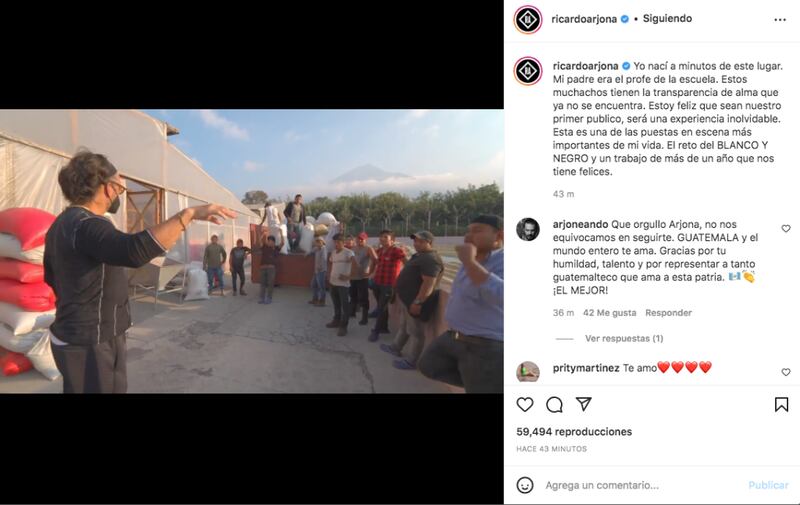
Task: Open the three-dot more options menu
Action: pos(780,19)
